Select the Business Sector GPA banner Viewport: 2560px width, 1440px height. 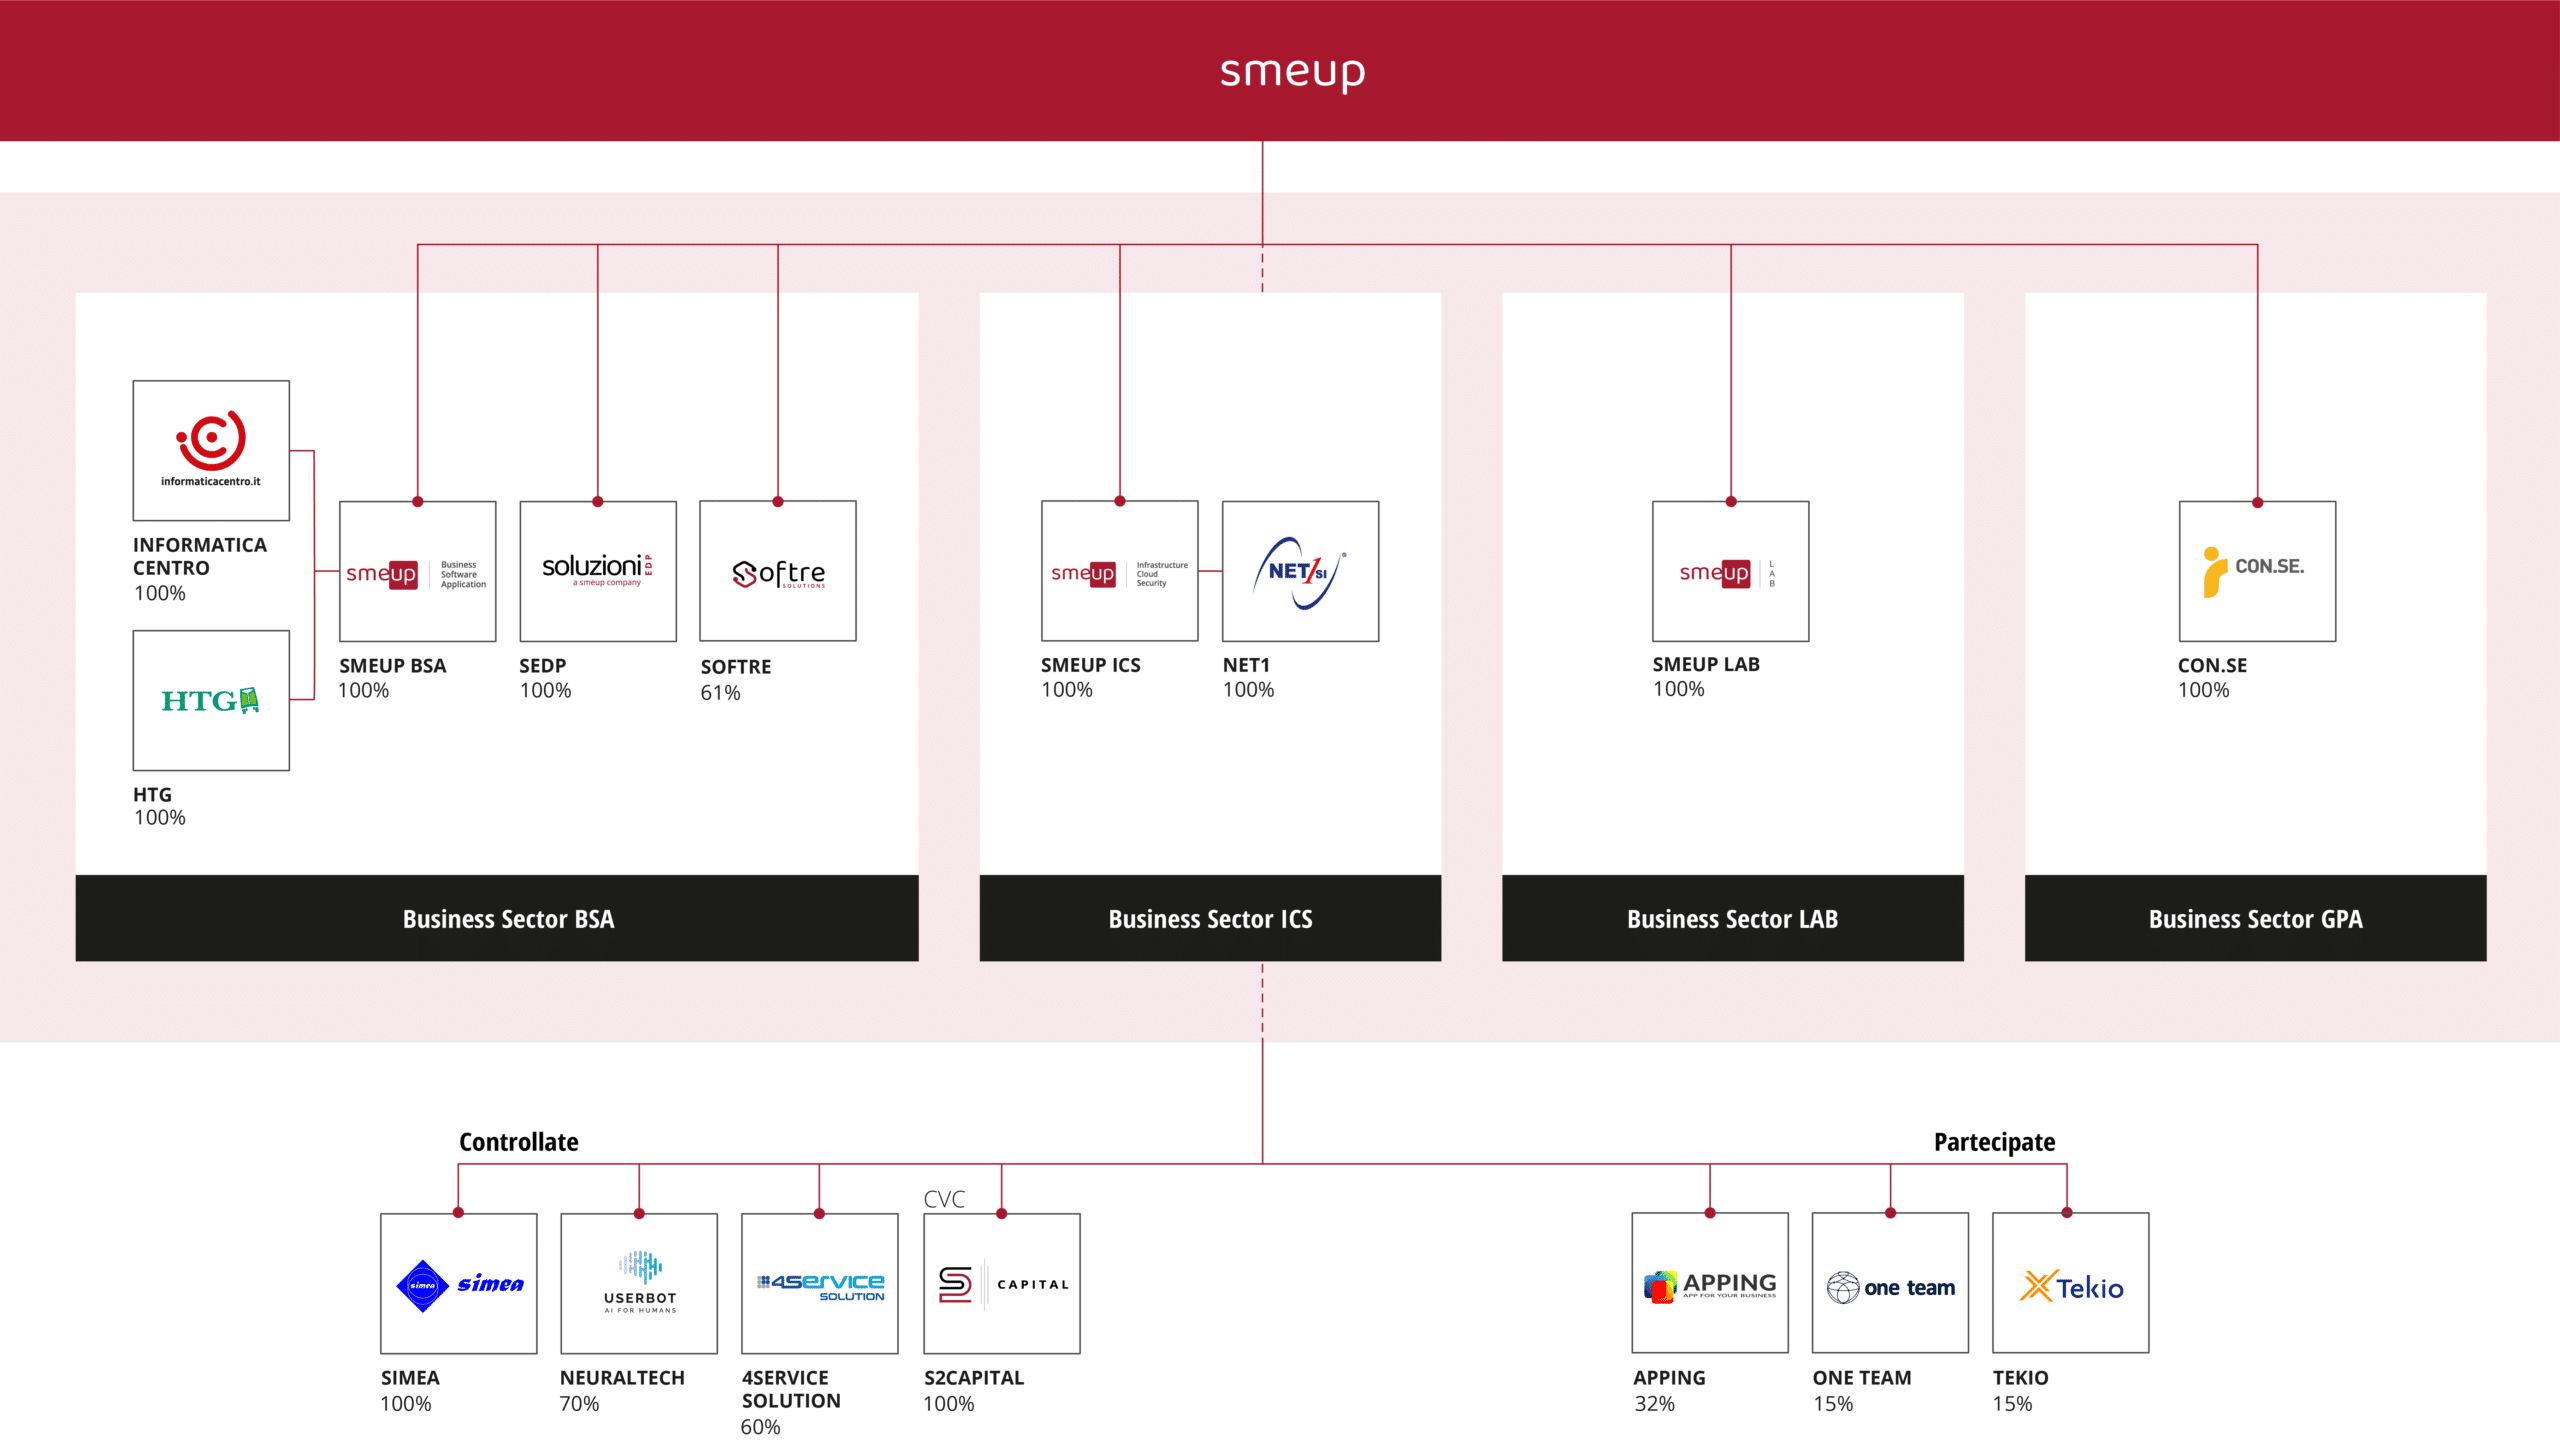coord(2256,918)
